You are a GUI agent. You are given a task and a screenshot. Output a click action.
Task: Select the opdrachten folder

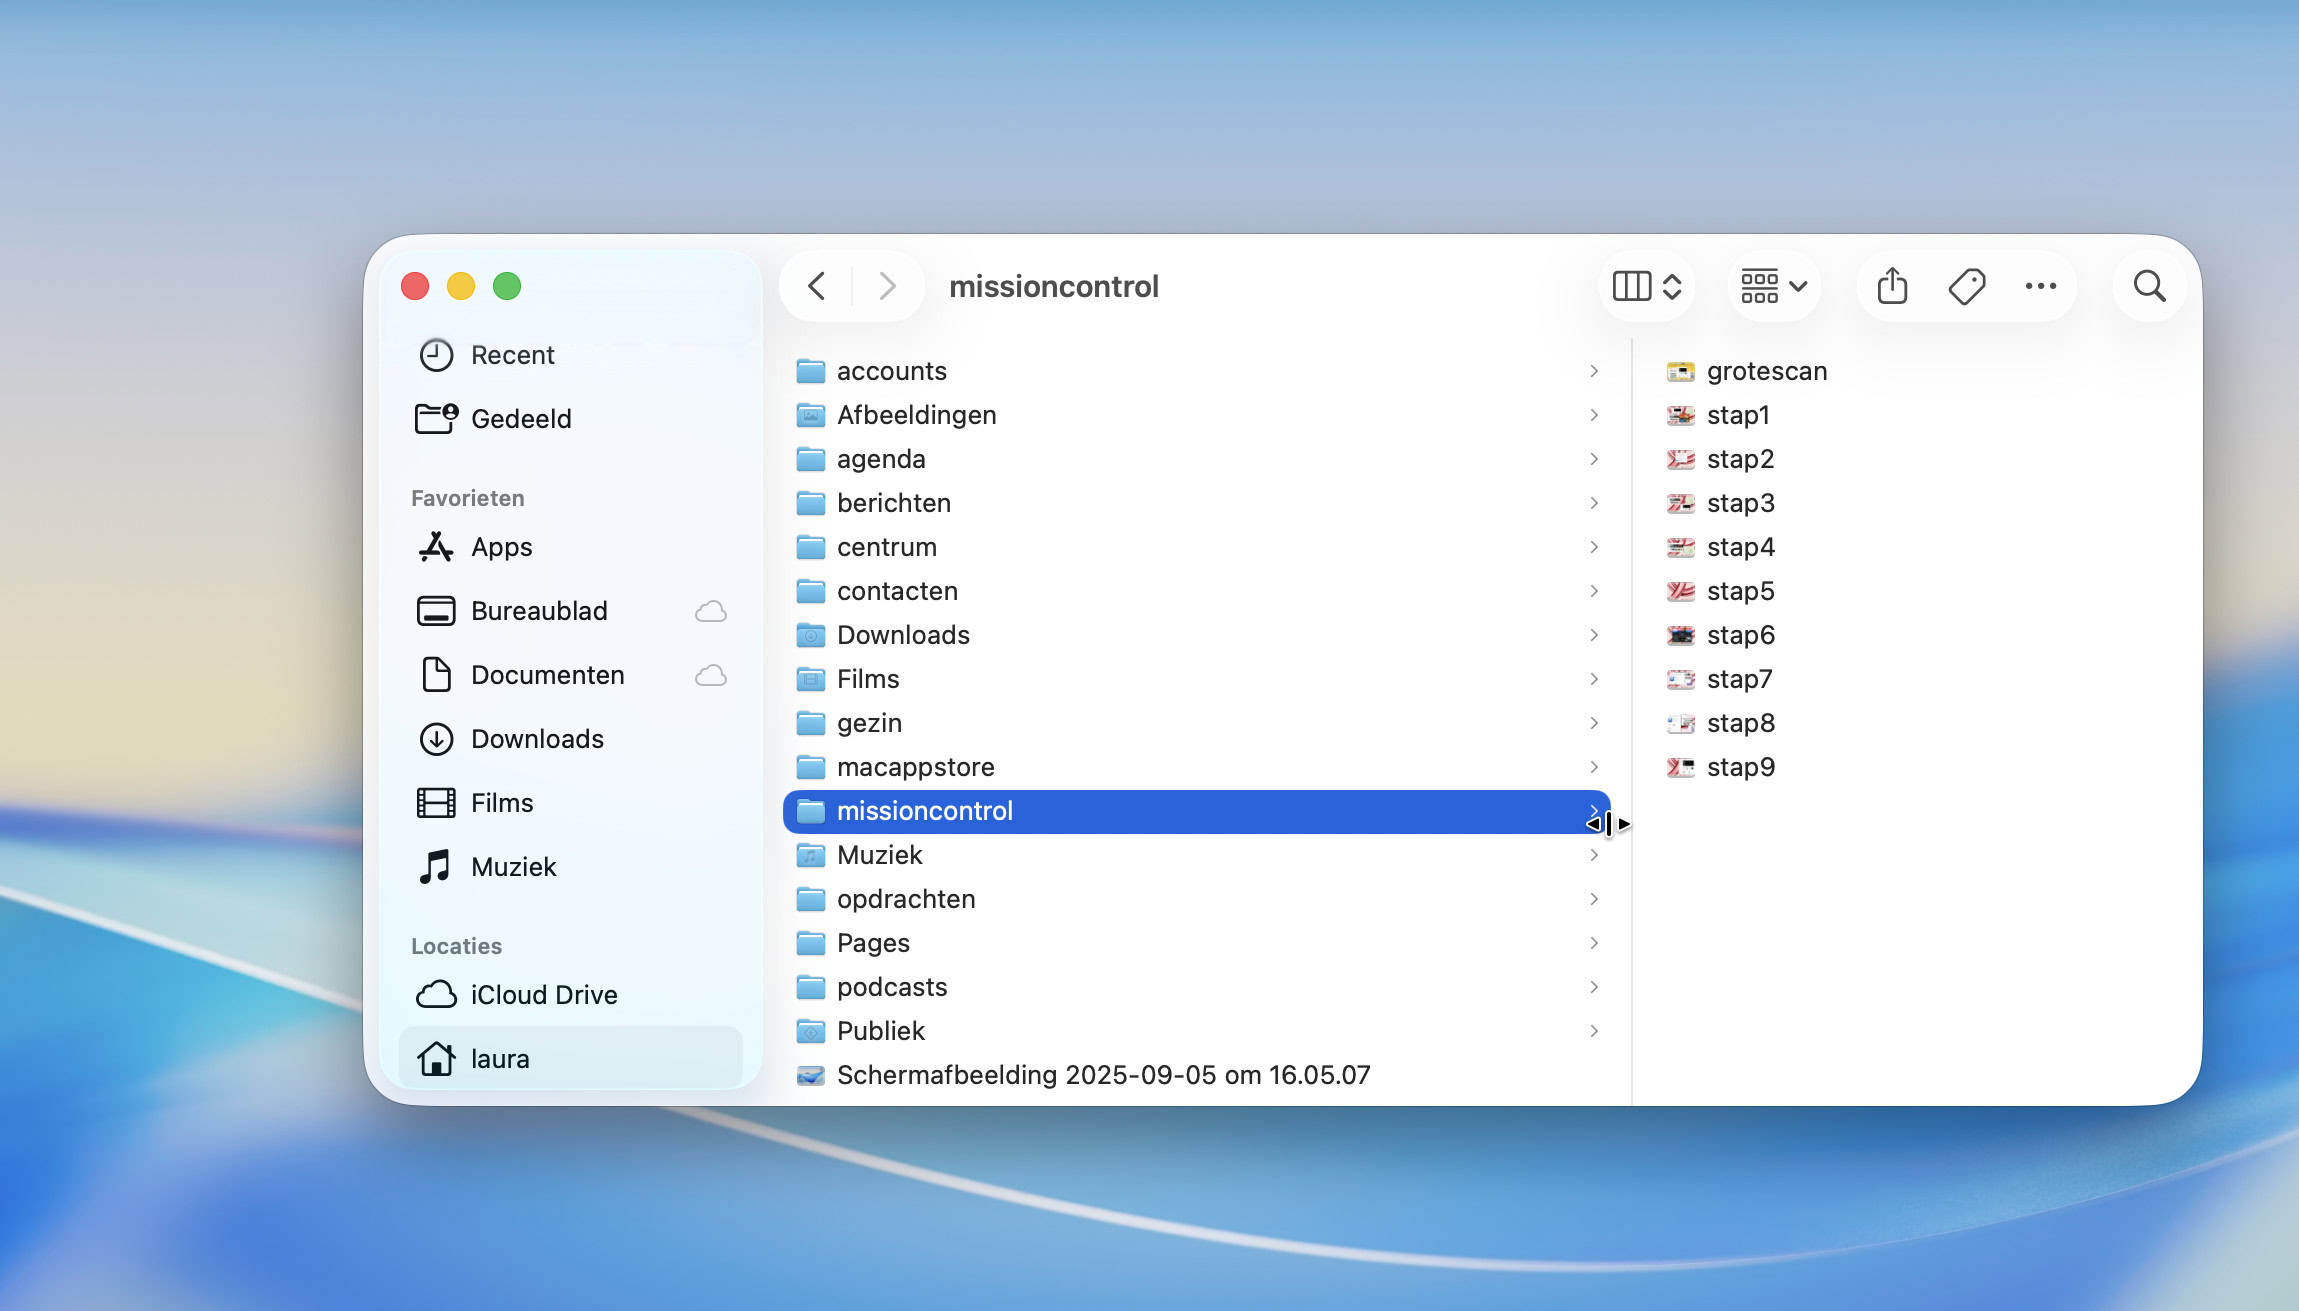(905, 899)
